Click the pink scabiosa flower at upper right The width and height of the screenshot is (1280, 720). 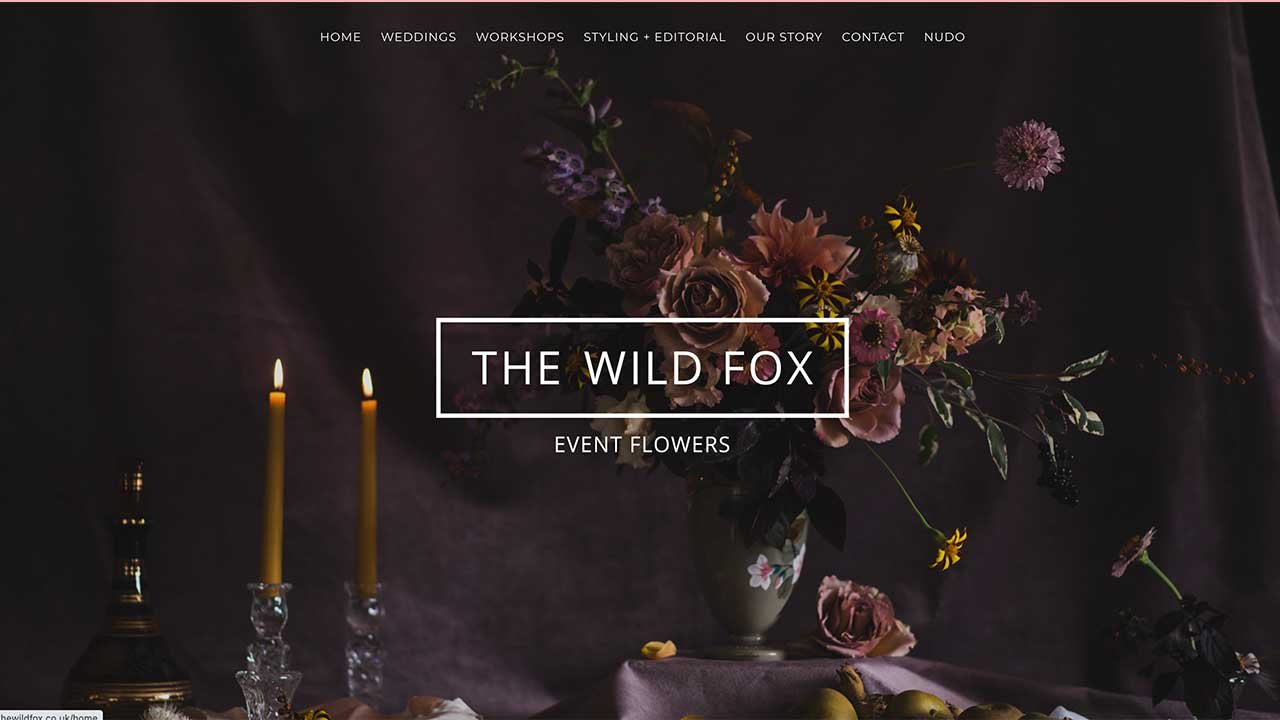click(x=1028, y=155)
